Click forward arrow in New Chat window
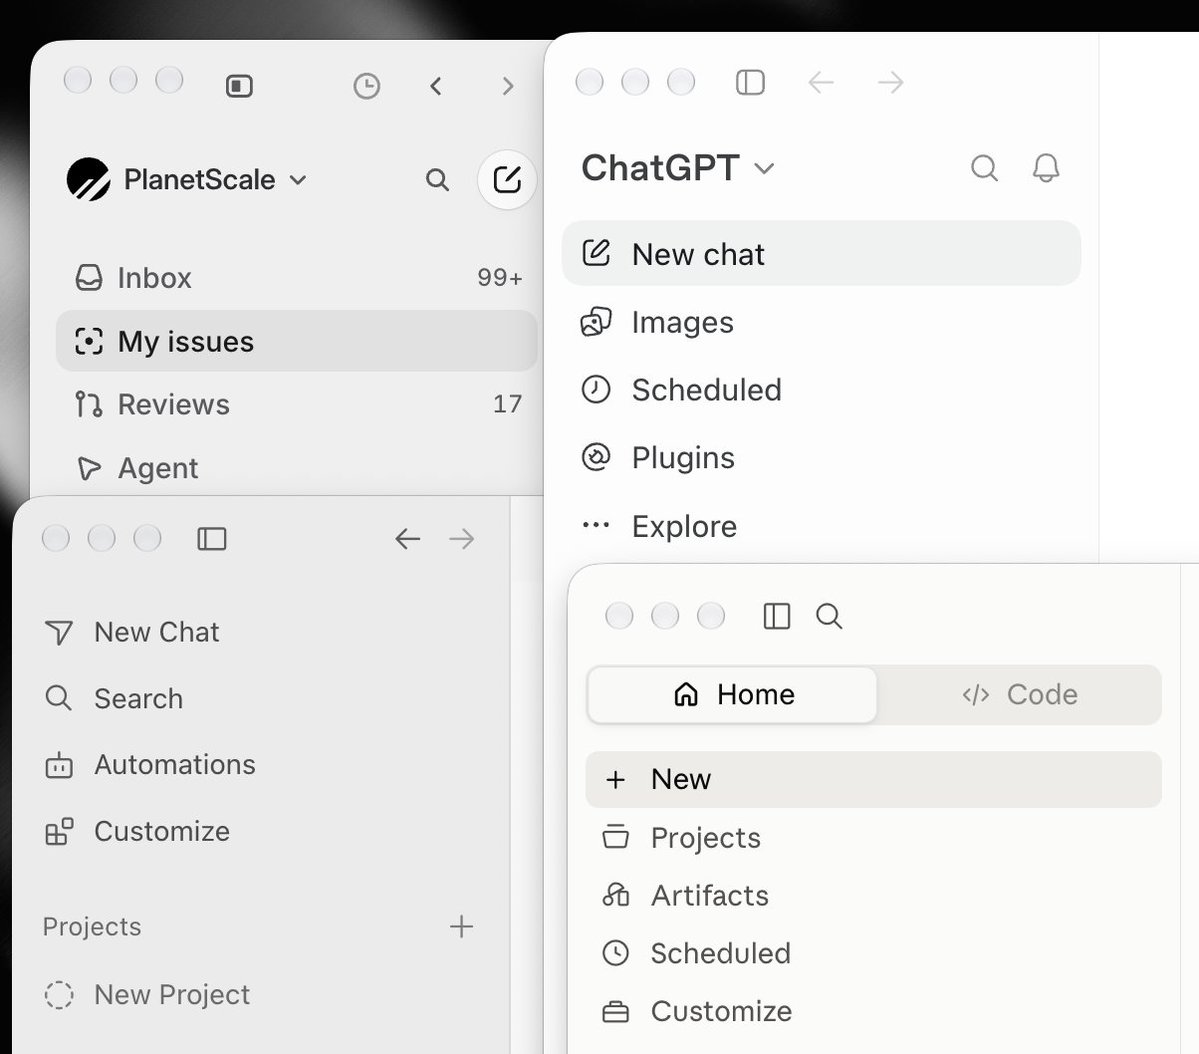This screenshot has width=1199, height=1054. 462,538
